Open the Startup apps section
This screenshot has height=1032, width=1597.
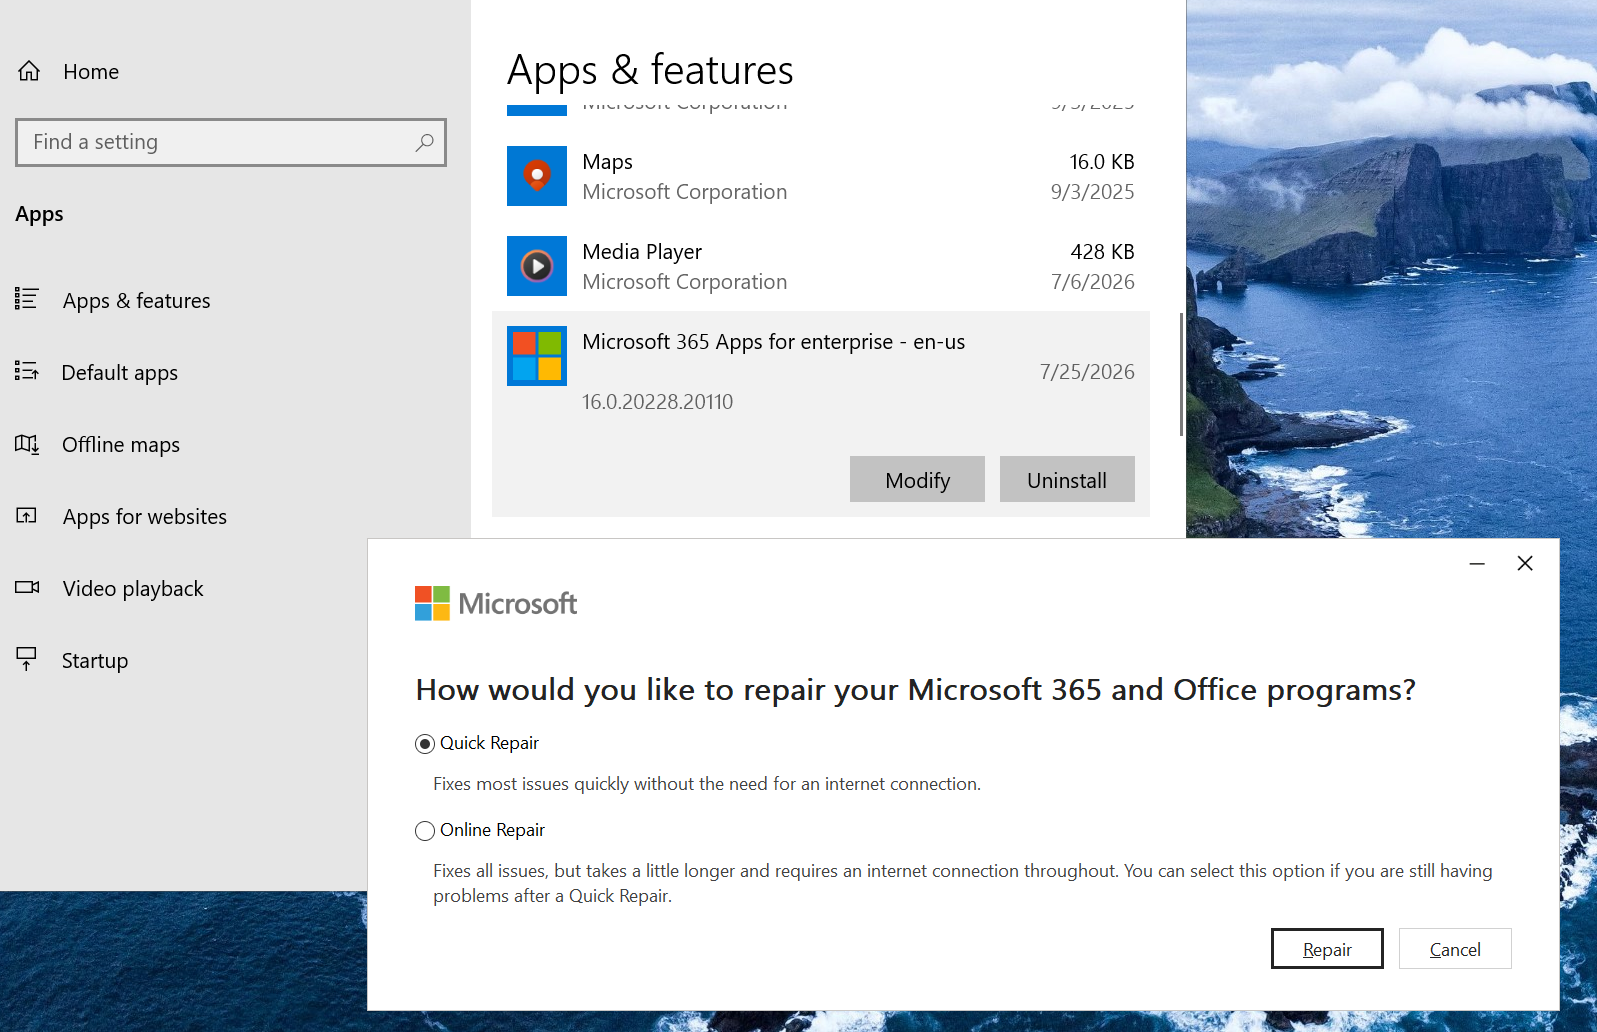95,661
